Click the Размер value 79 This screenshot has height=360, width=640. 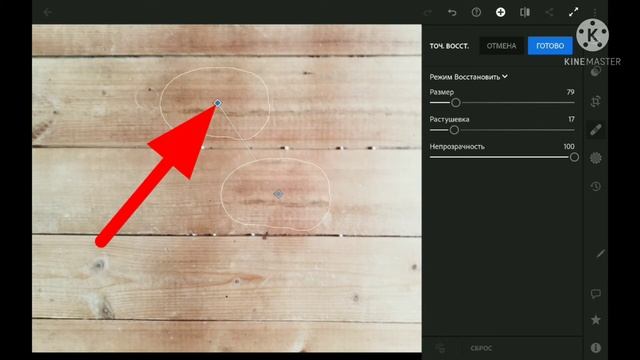coord(570,92)
